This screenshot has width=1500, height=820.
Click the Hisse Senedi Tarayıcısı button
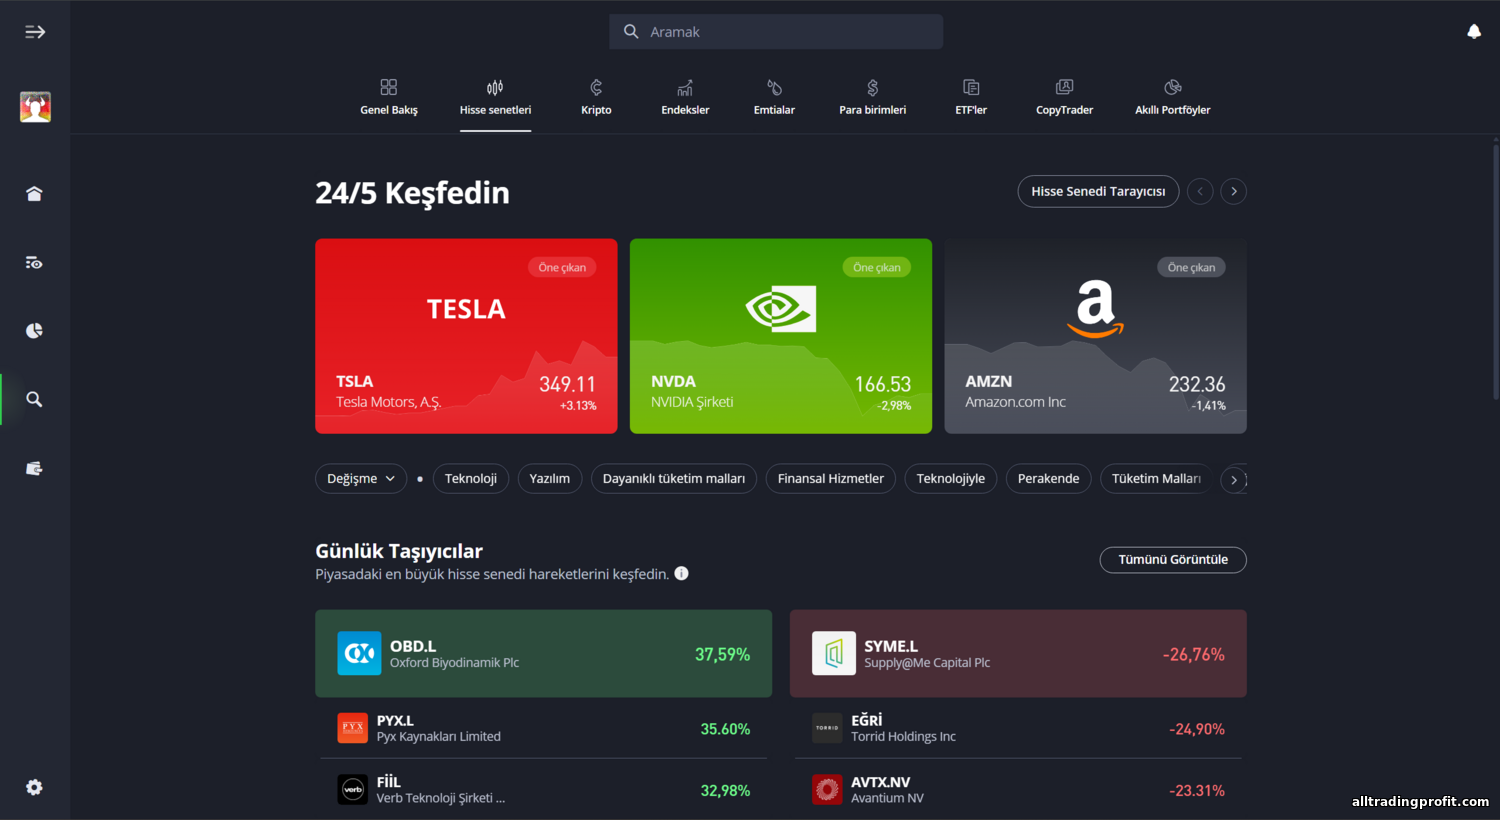[x=1097, y=192]
